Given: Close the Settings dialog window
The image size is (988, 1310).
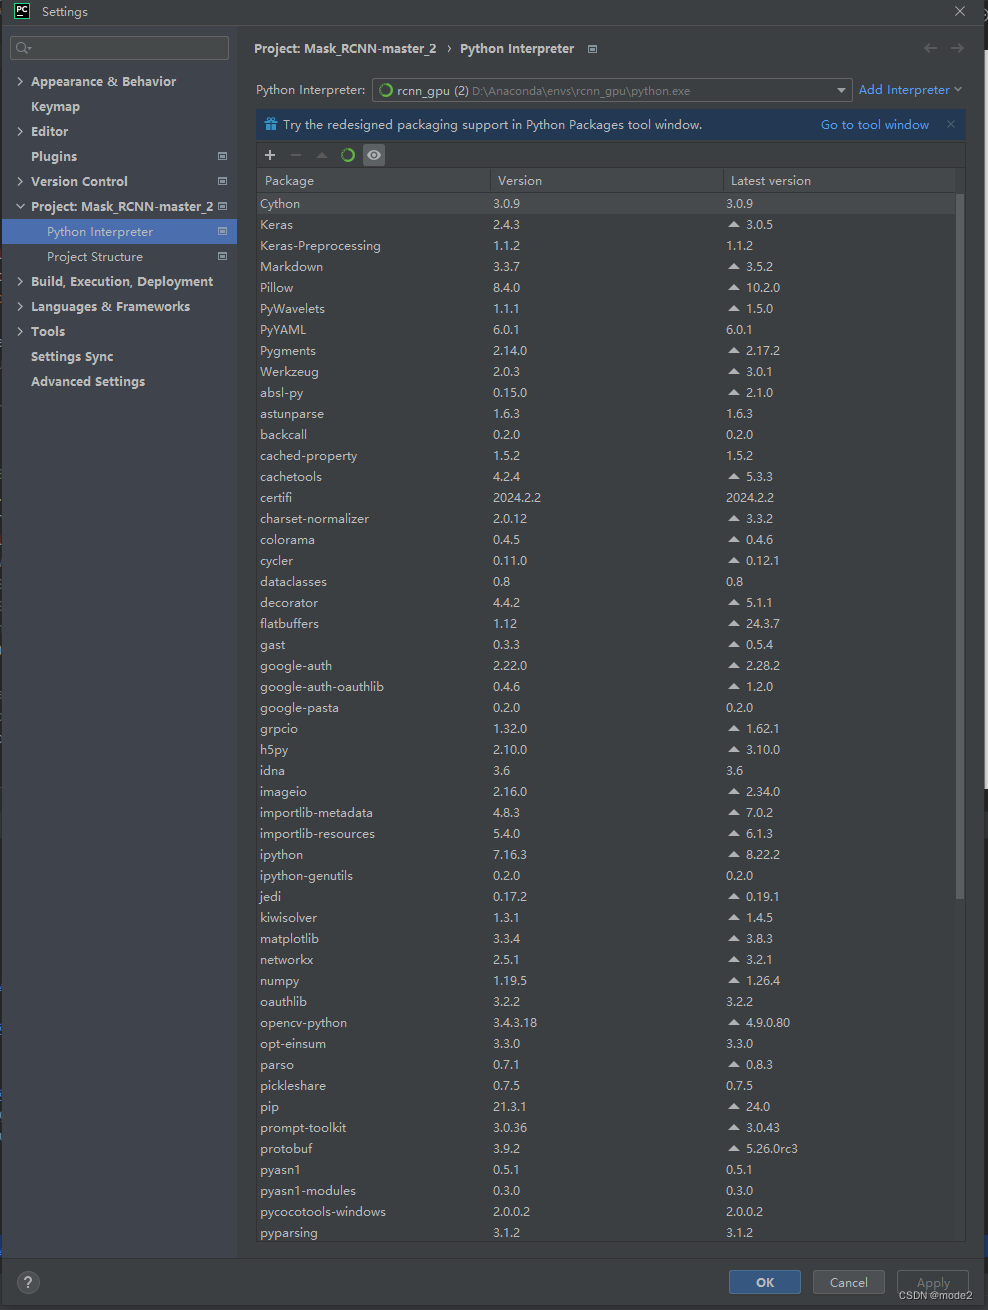Looking at the screenshot, I should point(960,11).
